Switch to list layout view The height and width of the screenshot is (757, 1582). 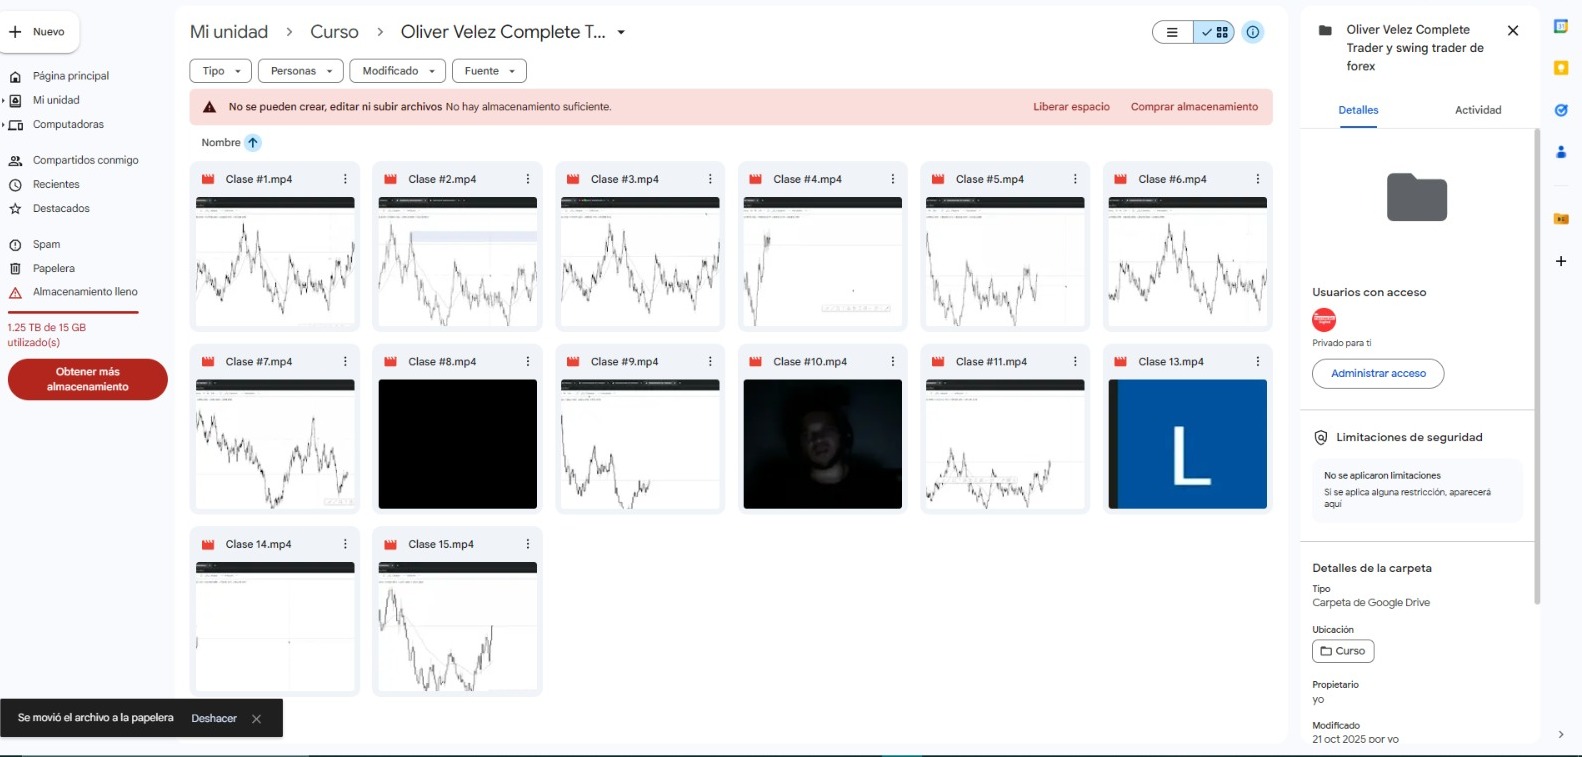pyautogui.click(x=1172, y=32)
